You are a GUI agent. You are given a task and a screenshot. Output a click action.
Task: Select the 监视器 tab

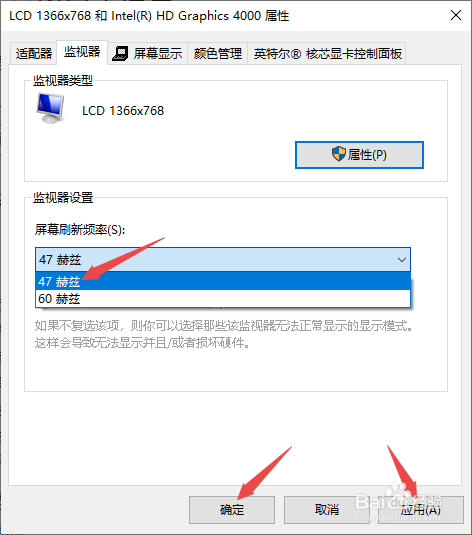tap(82, 52)
